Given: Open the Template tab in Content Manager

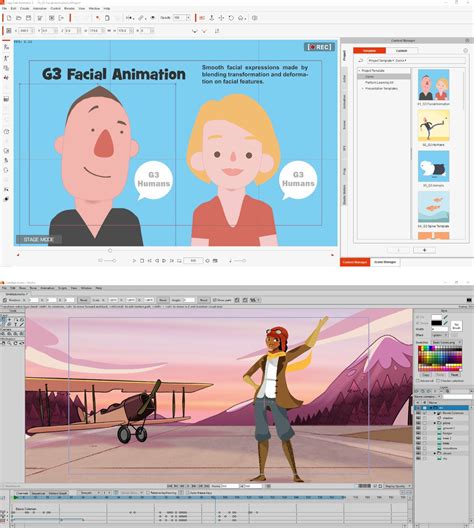Looking at the screenshot, I should [369, 51].
